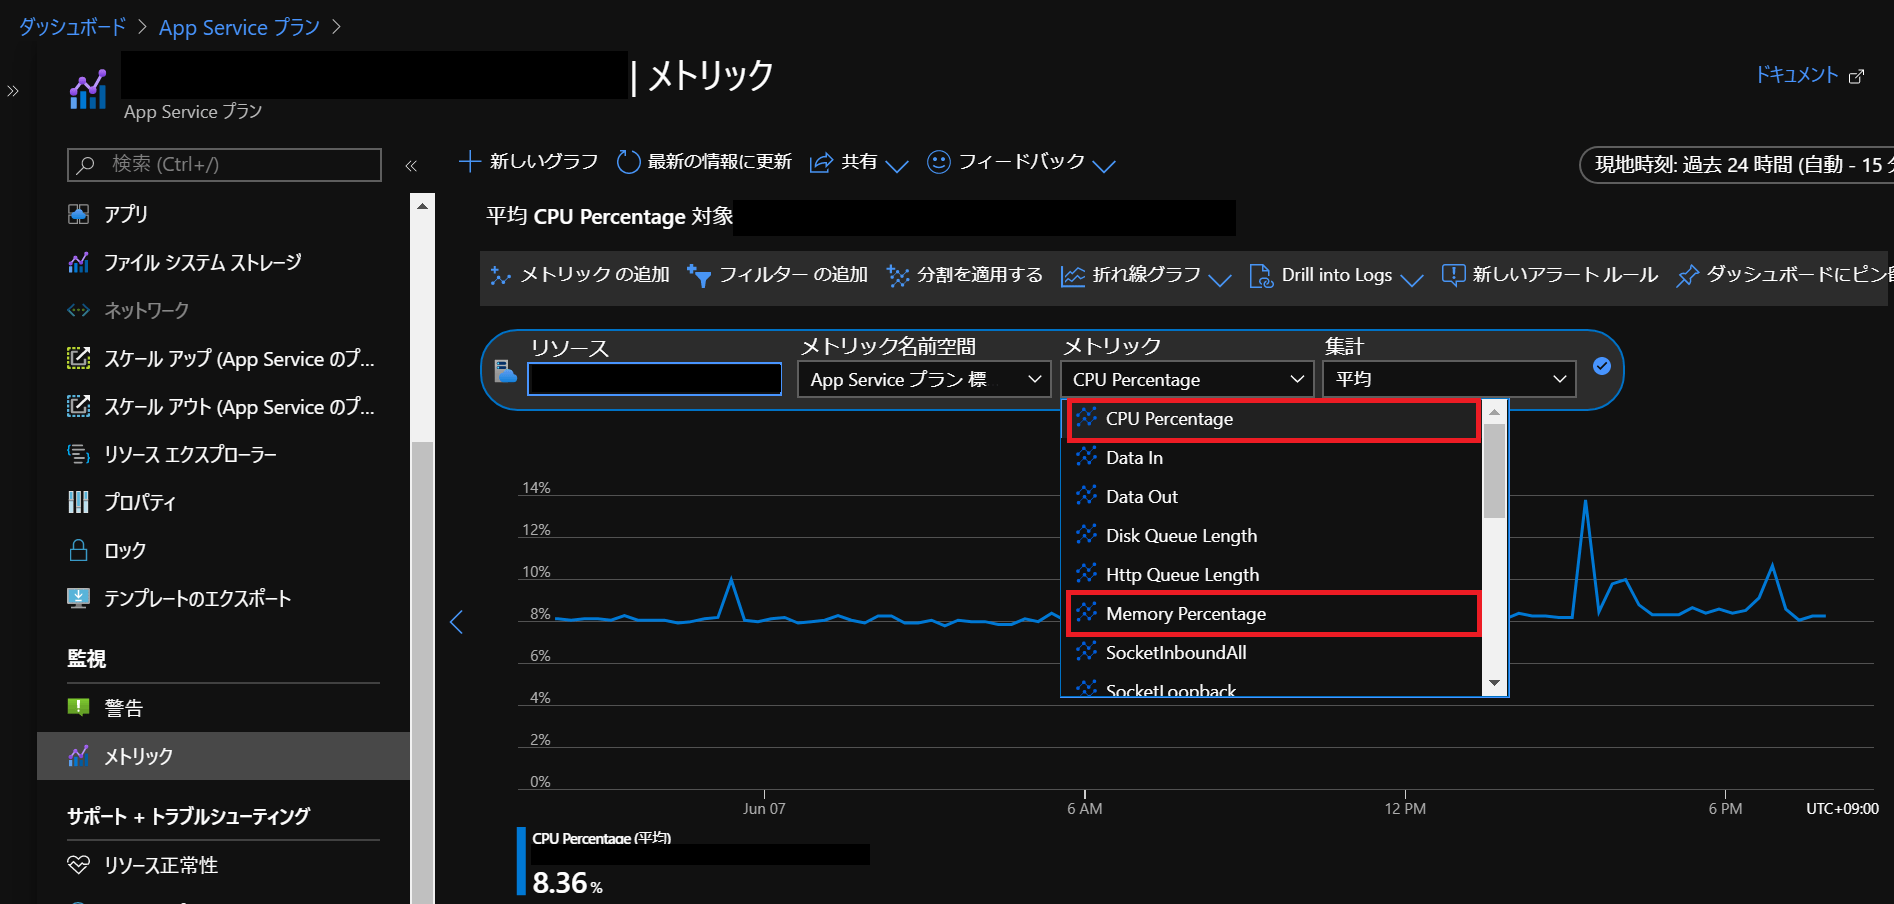The height and width of the screenshot is (904, 1894).
Task: Click the blue checkmark confirm icon
Action: (1602, 366)
